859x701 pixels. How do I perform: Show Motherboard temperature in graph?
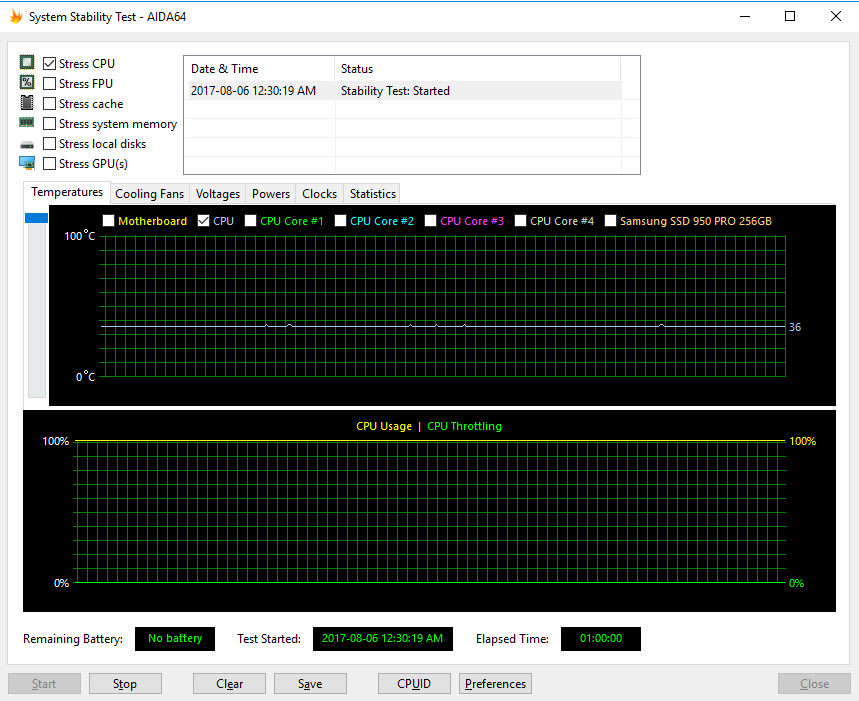pyautogui.click(x=109, y=221)
